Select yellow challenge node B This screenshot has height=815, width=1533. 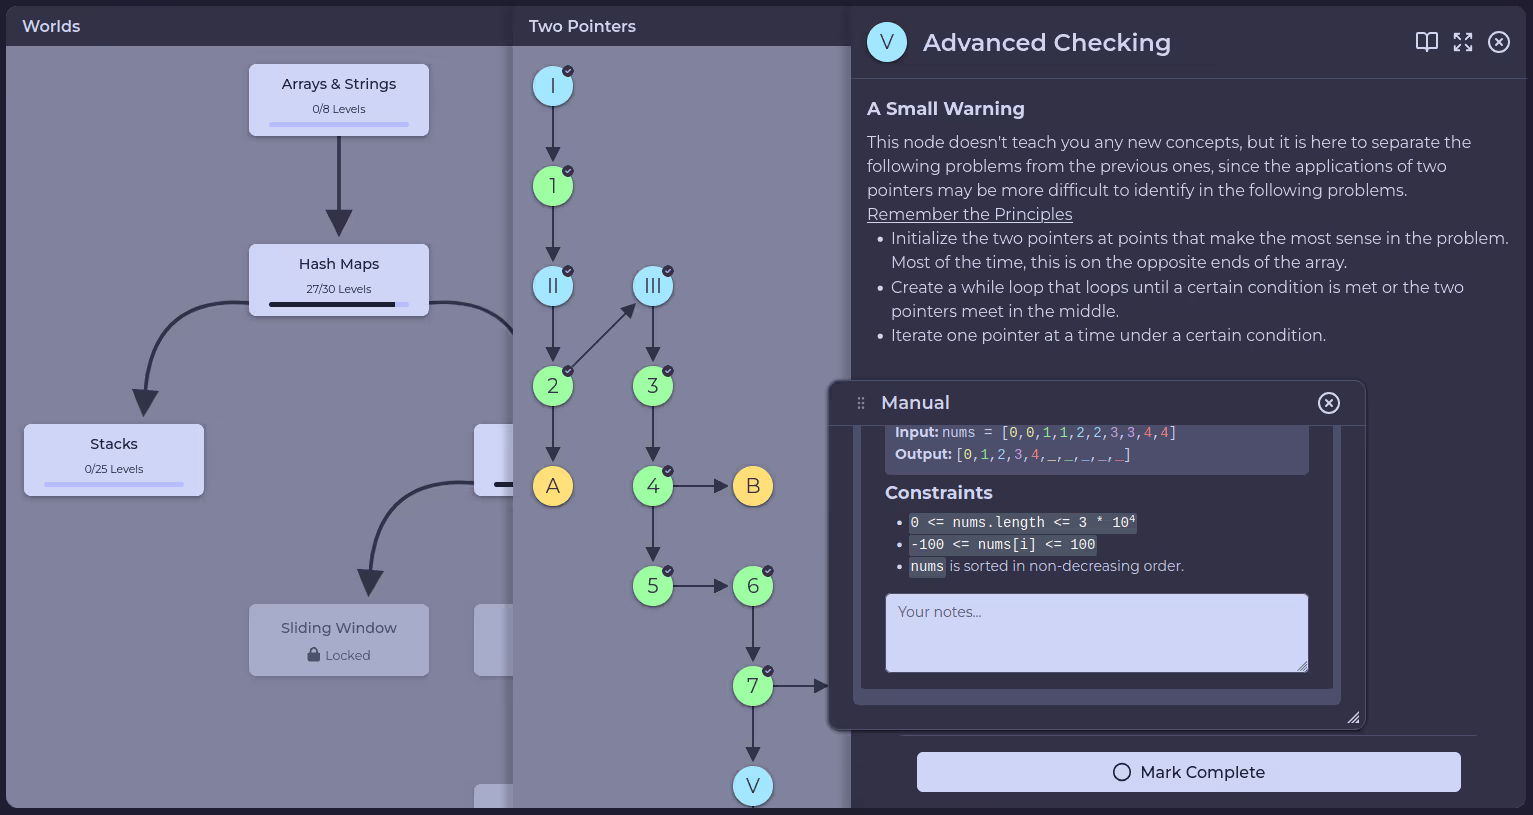pos(753,486)
